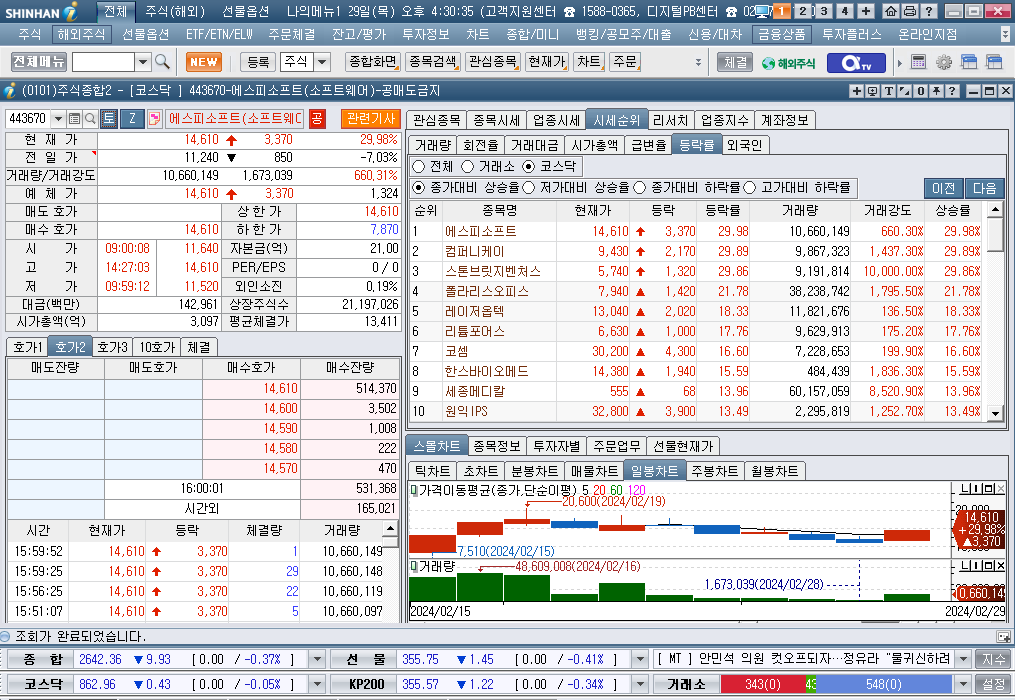Click the 종목검색 toolbar button

pos(433,62)
